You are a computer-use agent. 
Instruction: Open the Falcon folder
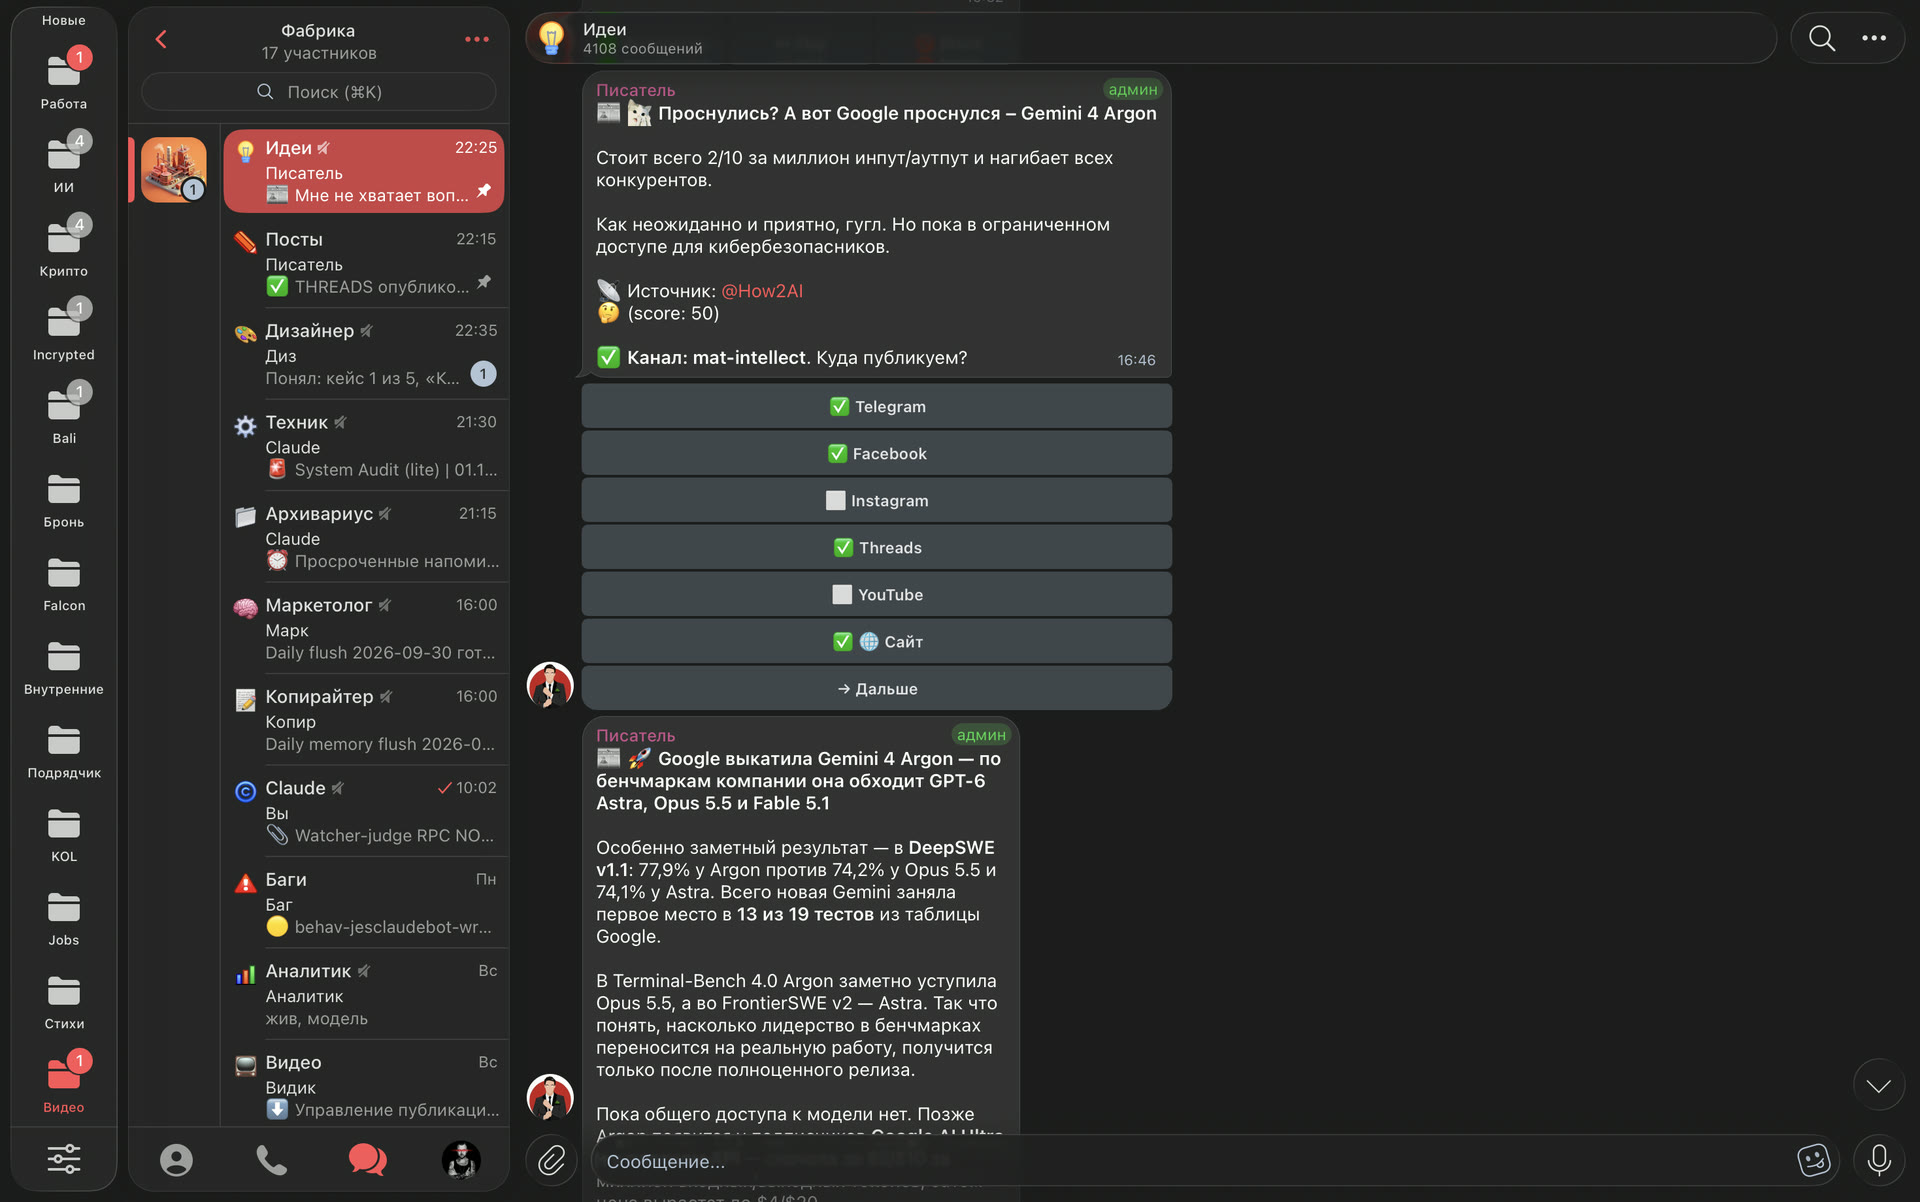(x=64, y=582)
